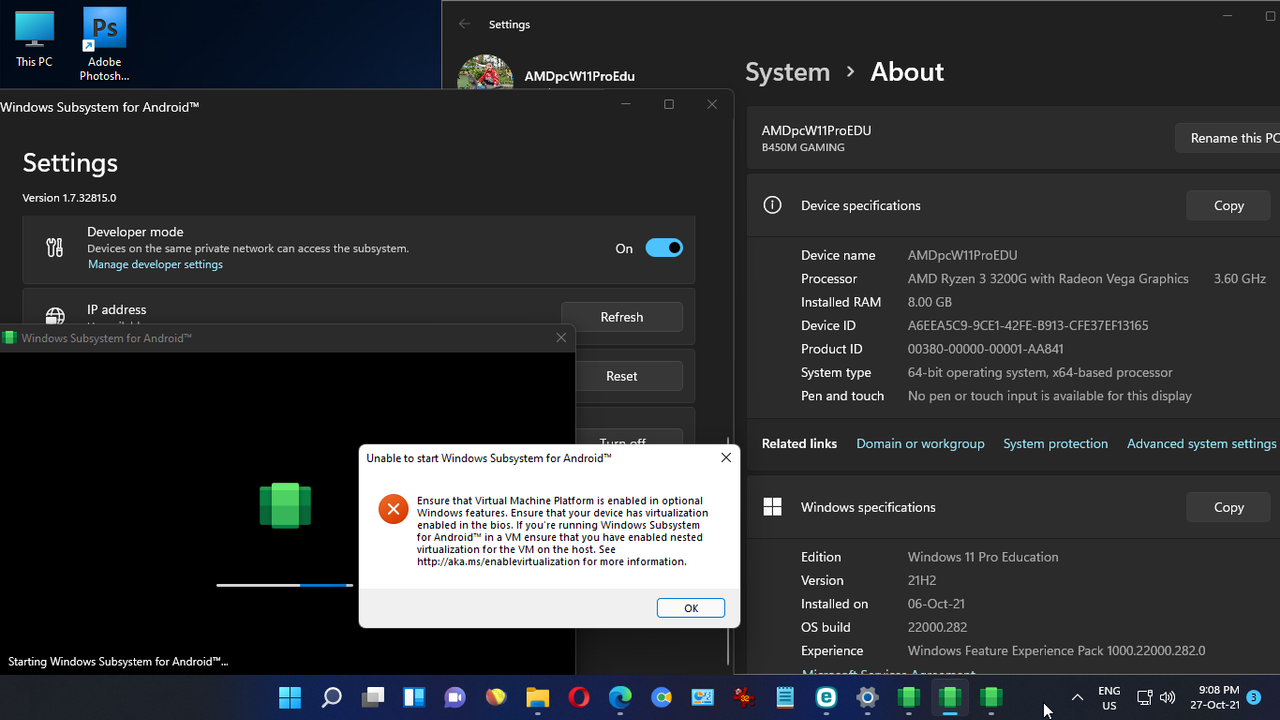Click Device ID value A6EEA5C9-9CE1-42FE-B913-CFE37EF13165
The image size is (1280, 720).
pos(1028,325)
